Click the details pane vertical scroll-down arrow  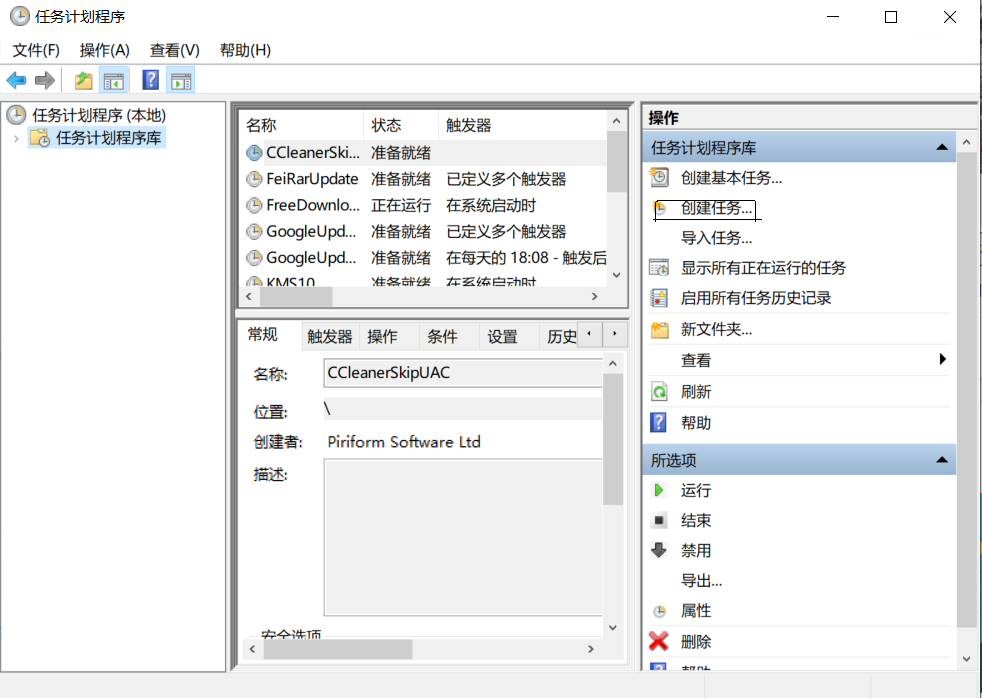click(x=613, y=627)
